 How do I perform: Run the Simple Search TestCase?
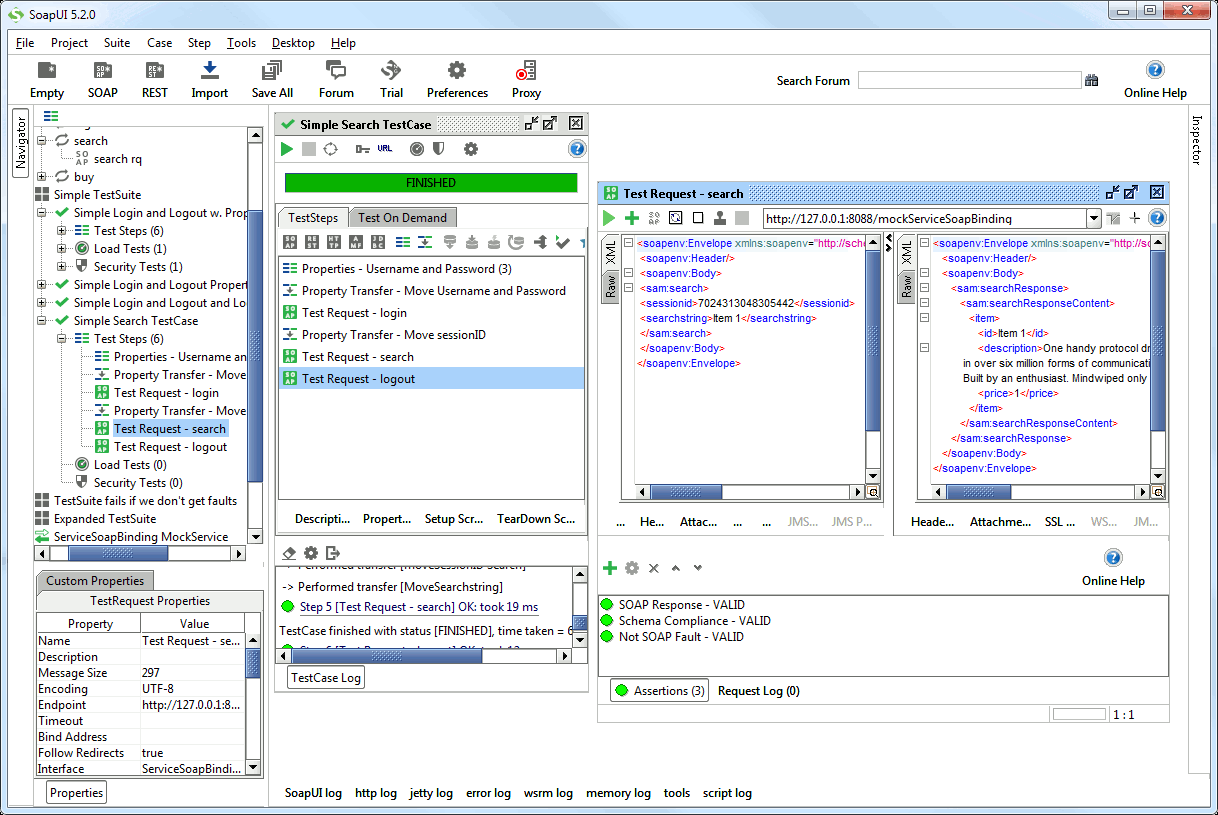pyautogui.click(x=287, y=149)
